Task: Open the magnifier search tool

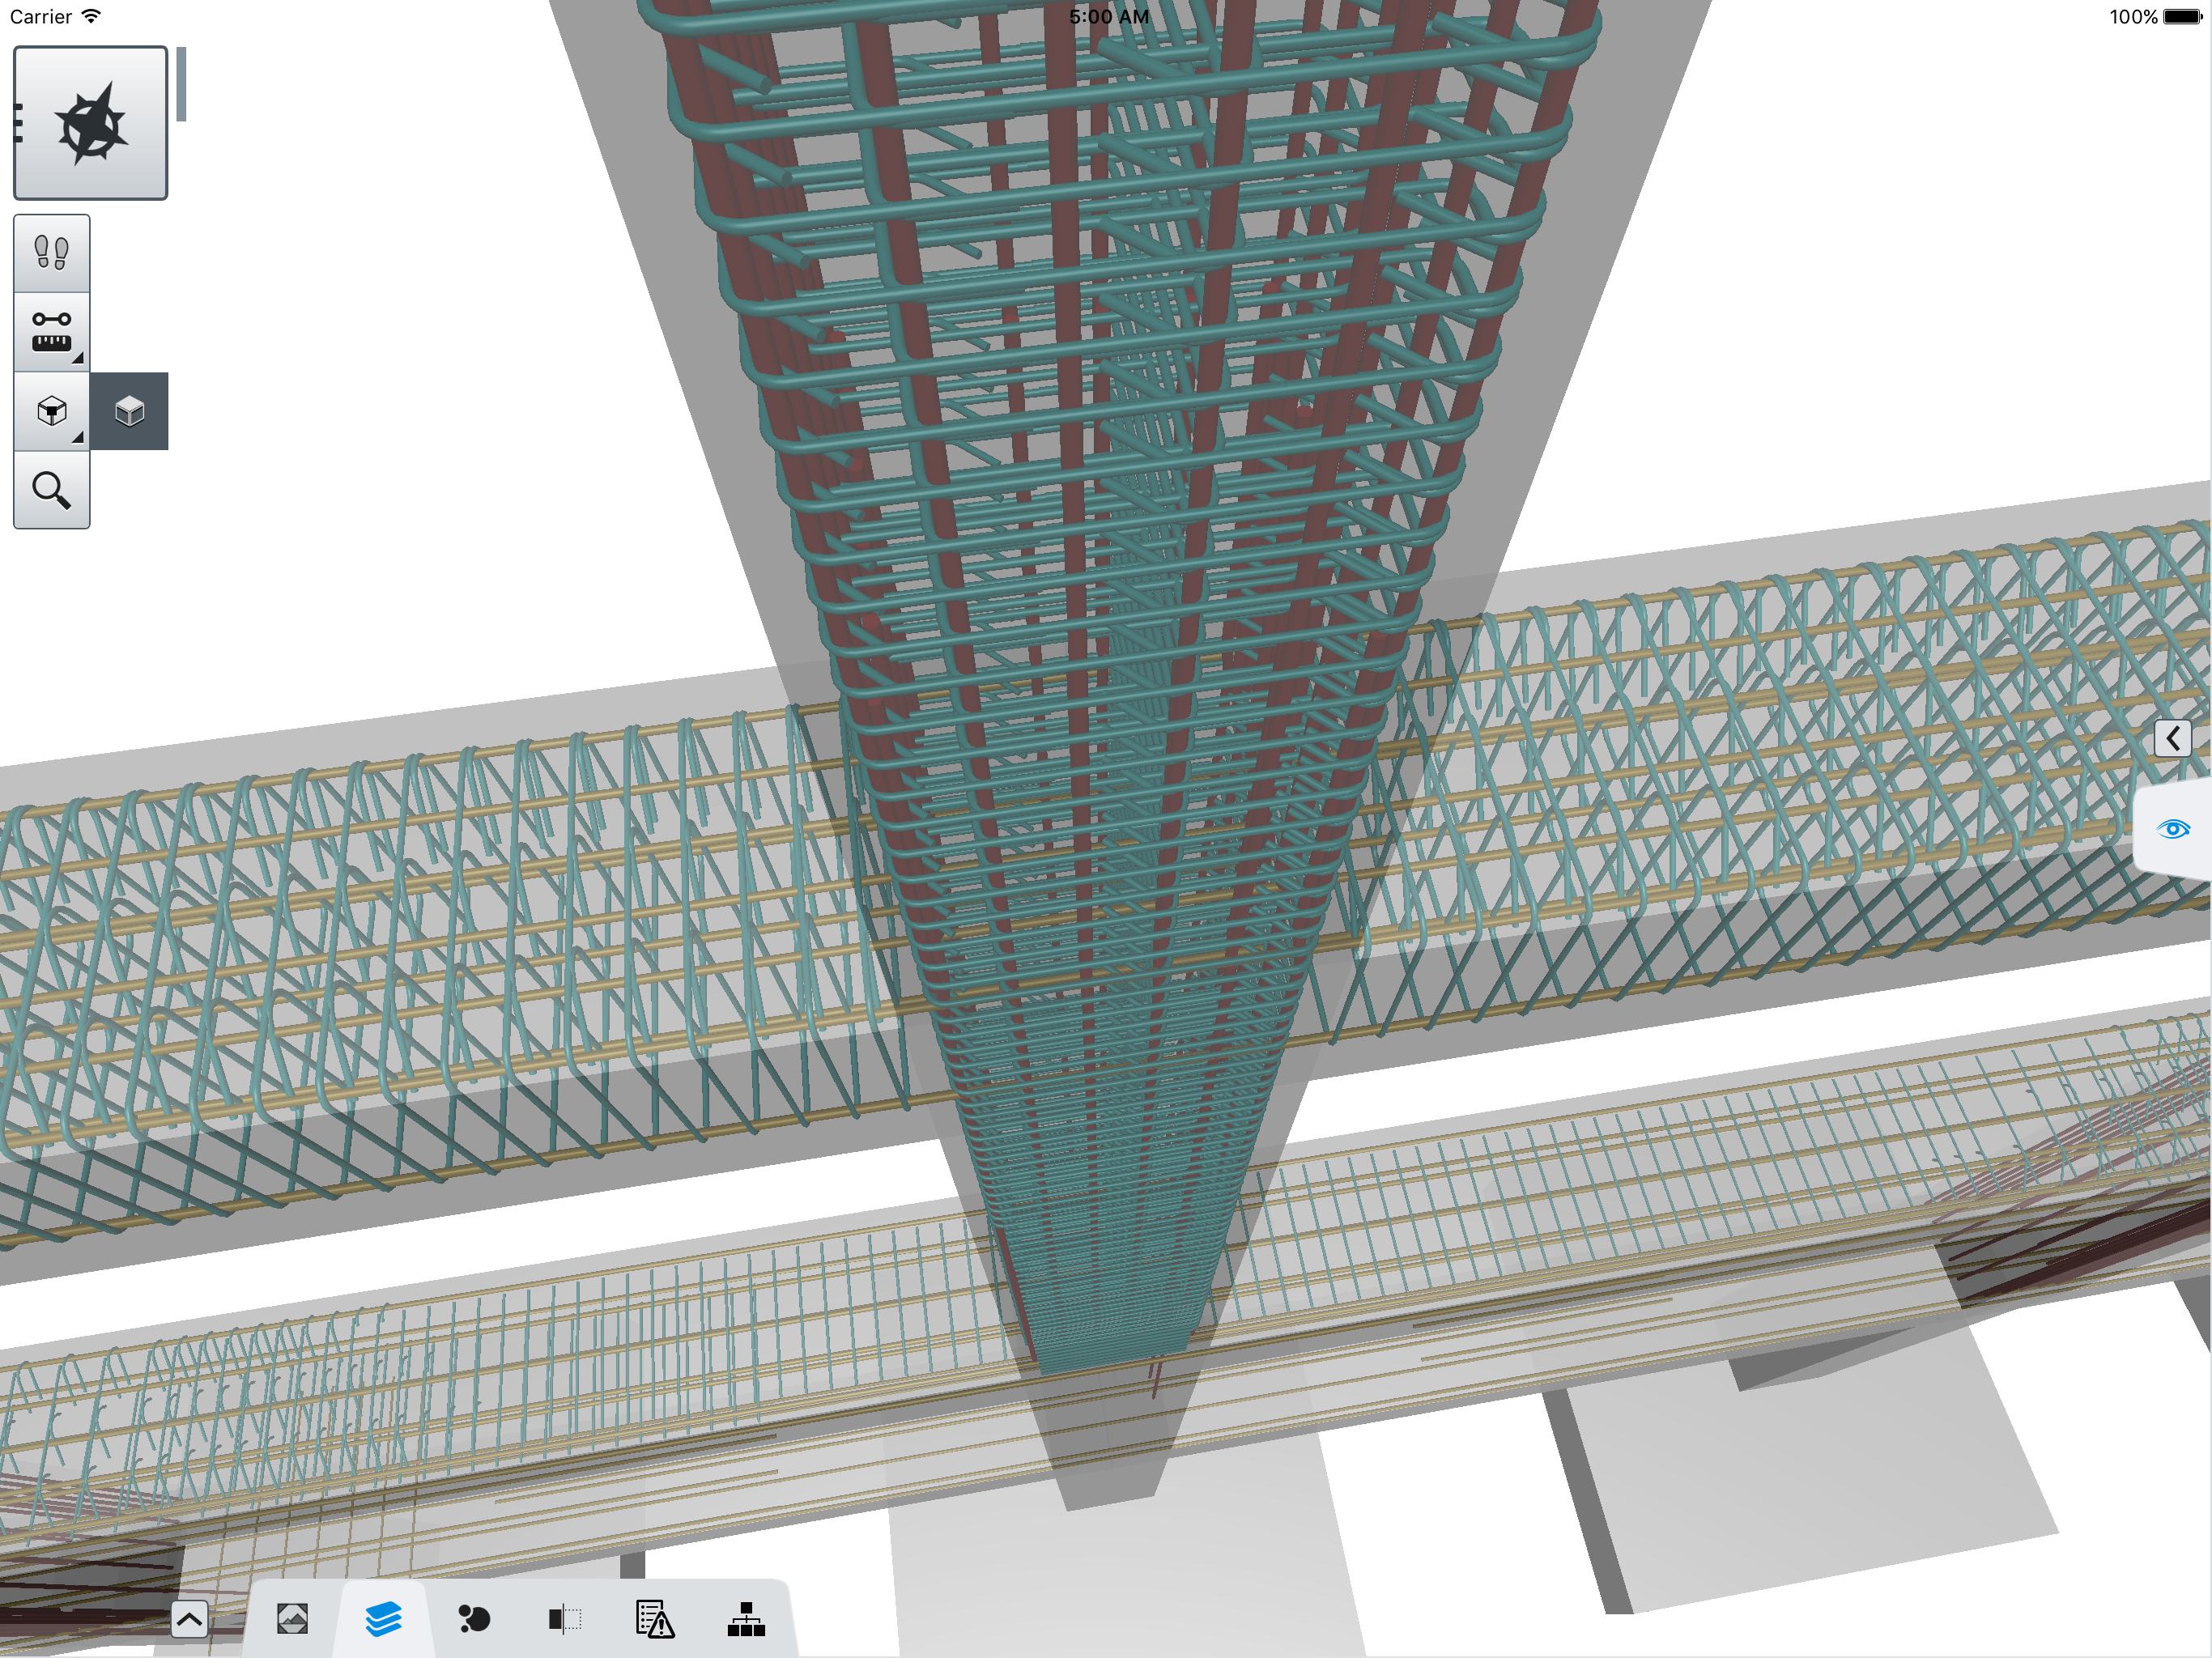Action: coord(51,490)
